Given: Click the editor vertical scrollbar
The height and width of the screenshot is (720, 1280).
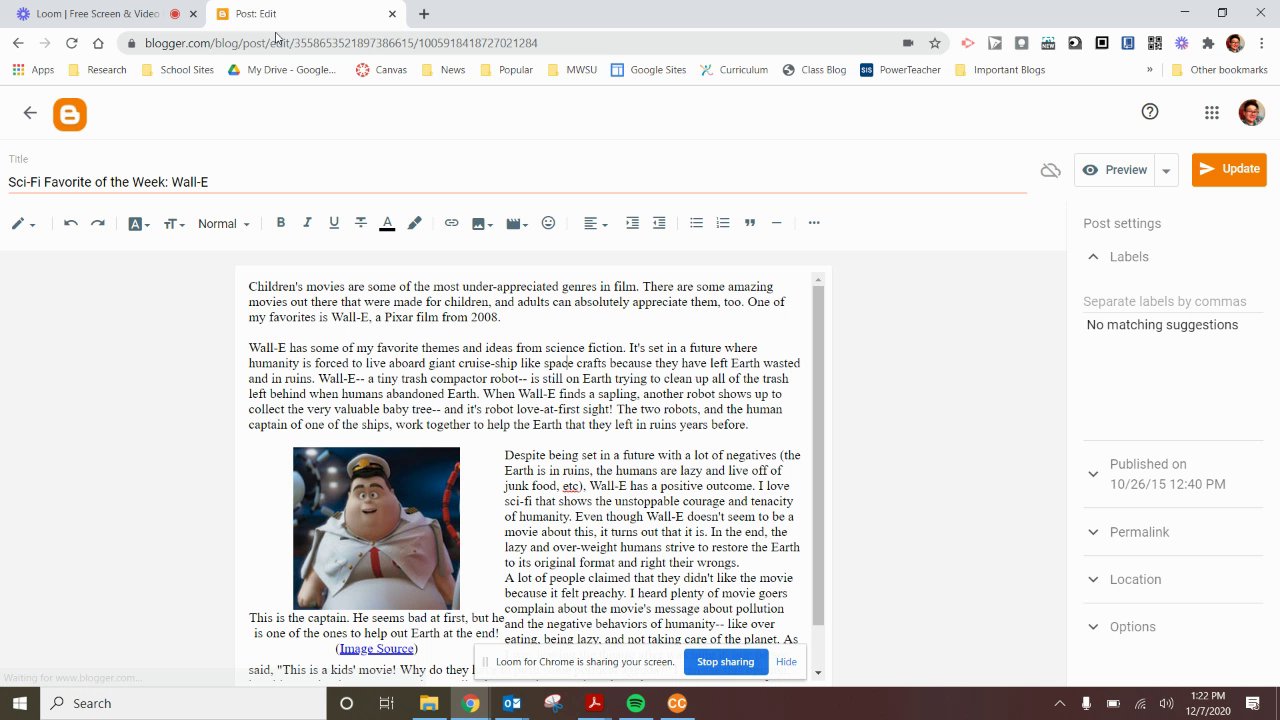Looking at the screenshot, I should 818,455.
